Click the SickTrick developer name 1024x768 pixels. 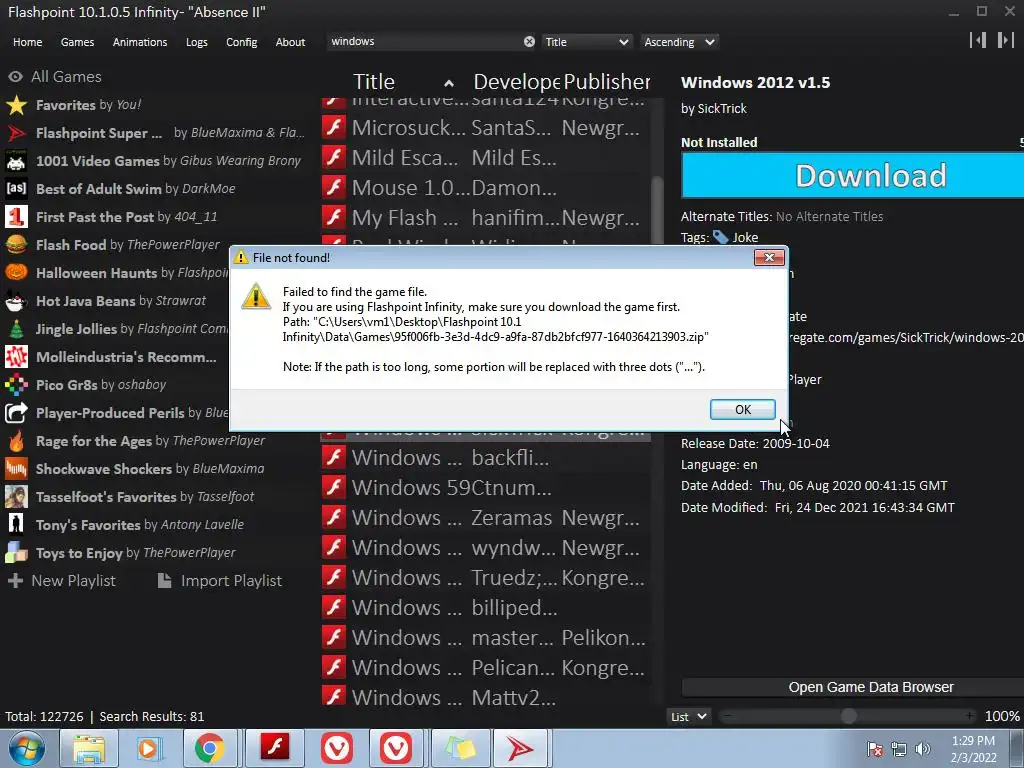click(722, 109)
